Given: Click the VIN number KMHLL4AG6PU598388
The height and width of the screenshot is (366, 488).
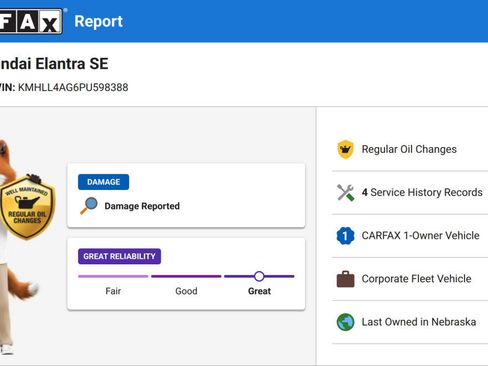Looking at the screenshot, I should pyautogui.click(x=73, y=87).
